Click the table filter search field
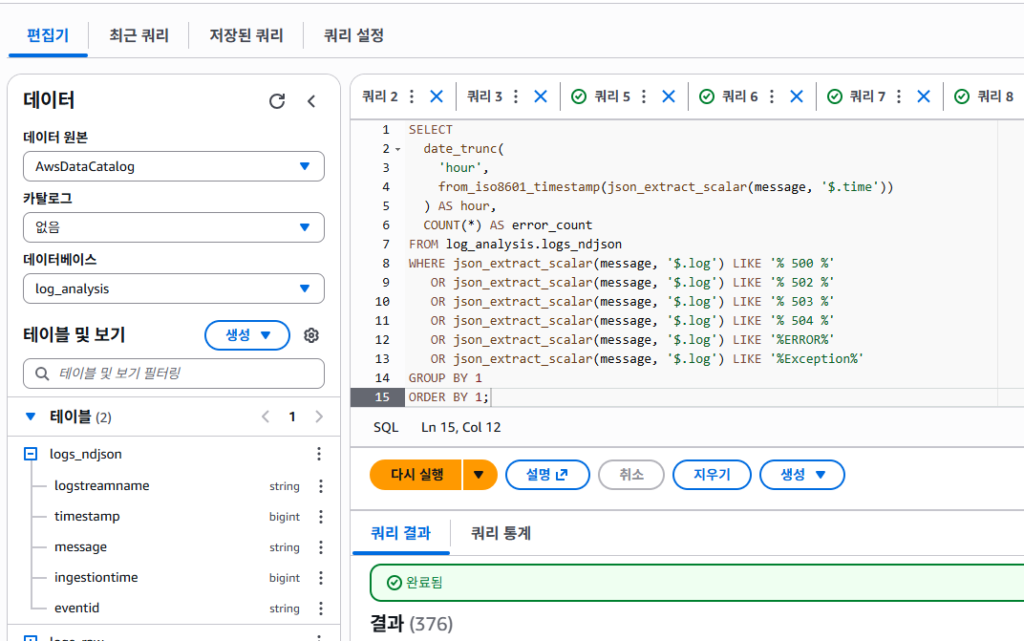Image resolution: width=1024 pixels, height=641 pixels. (x=174, y=373)
